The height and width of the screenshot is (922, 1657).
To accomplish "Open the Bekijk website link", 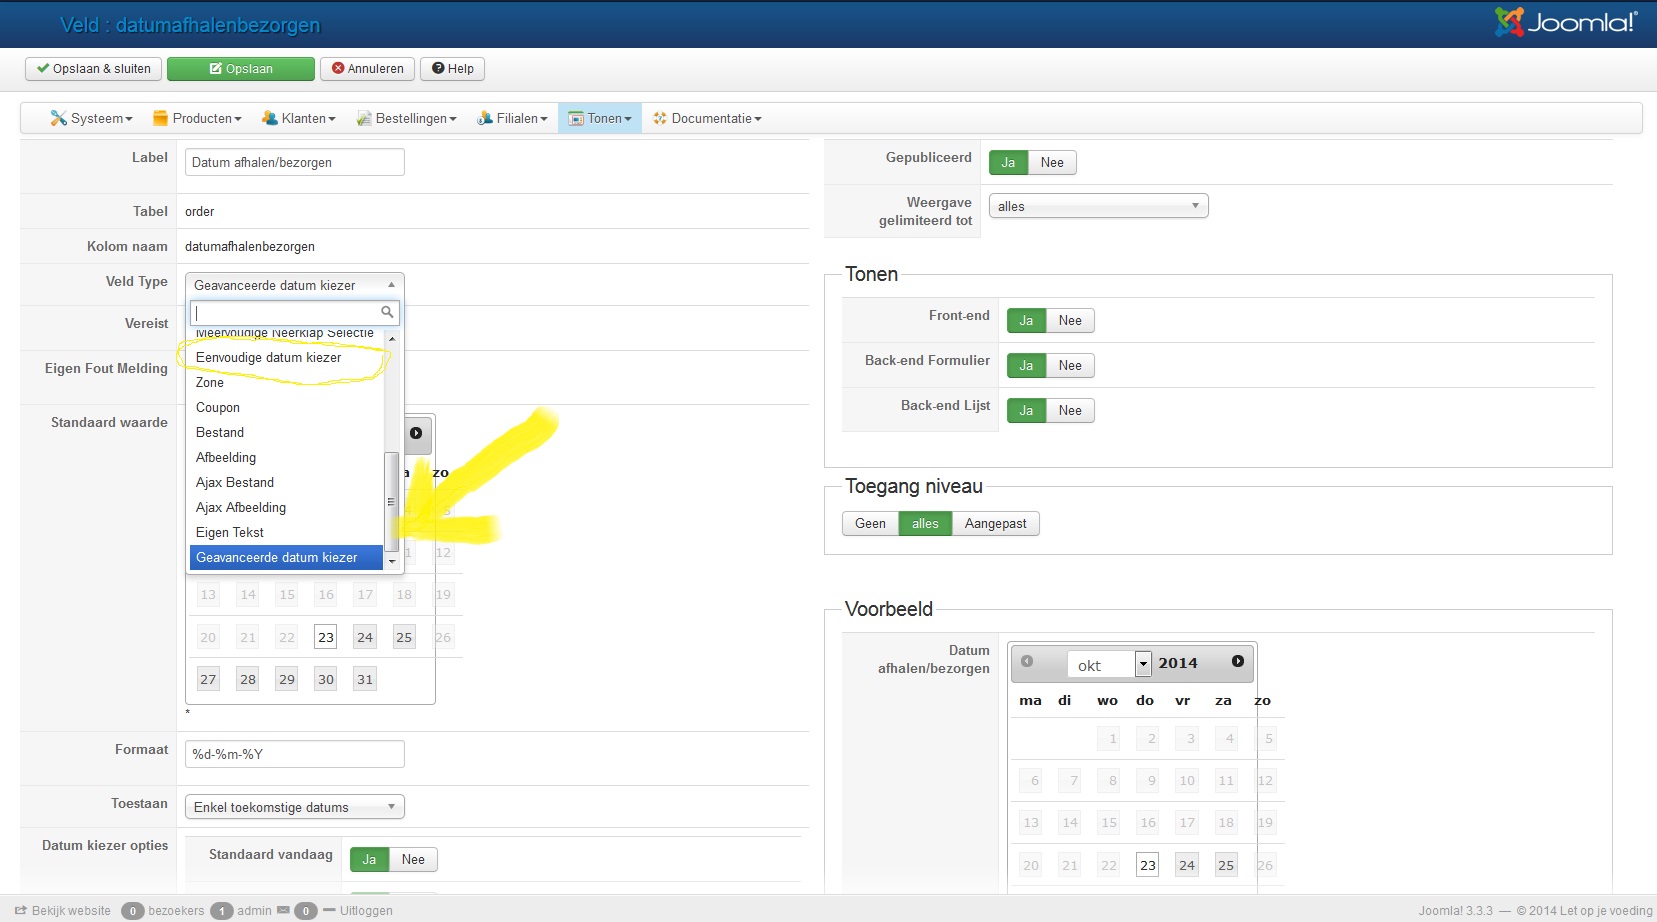I will pos(63,911).
